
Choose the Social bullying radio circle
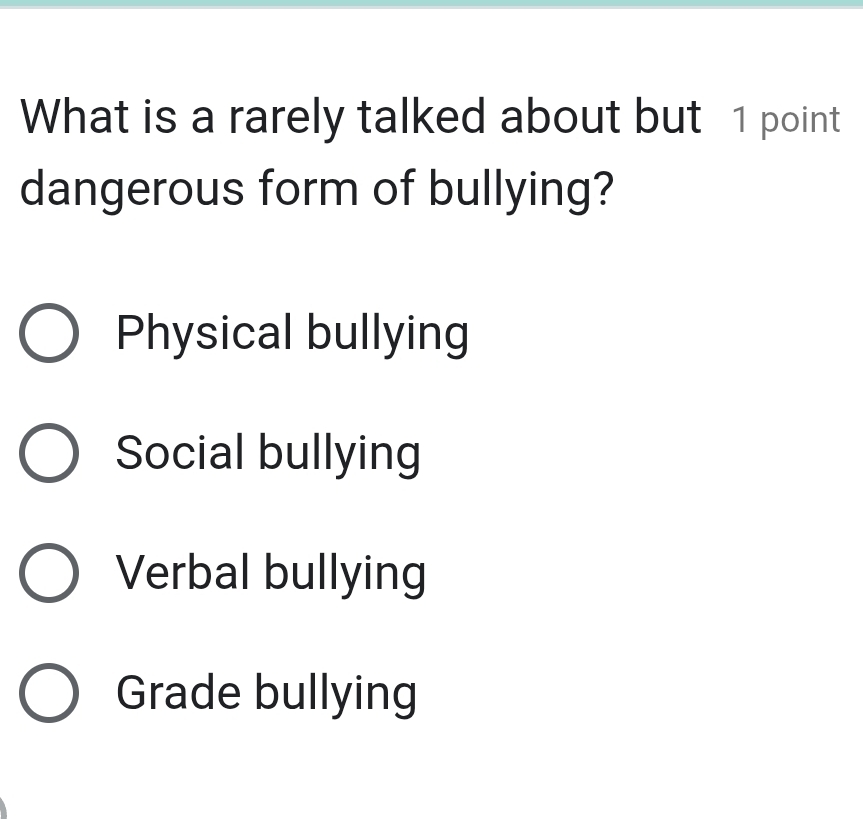48,454
